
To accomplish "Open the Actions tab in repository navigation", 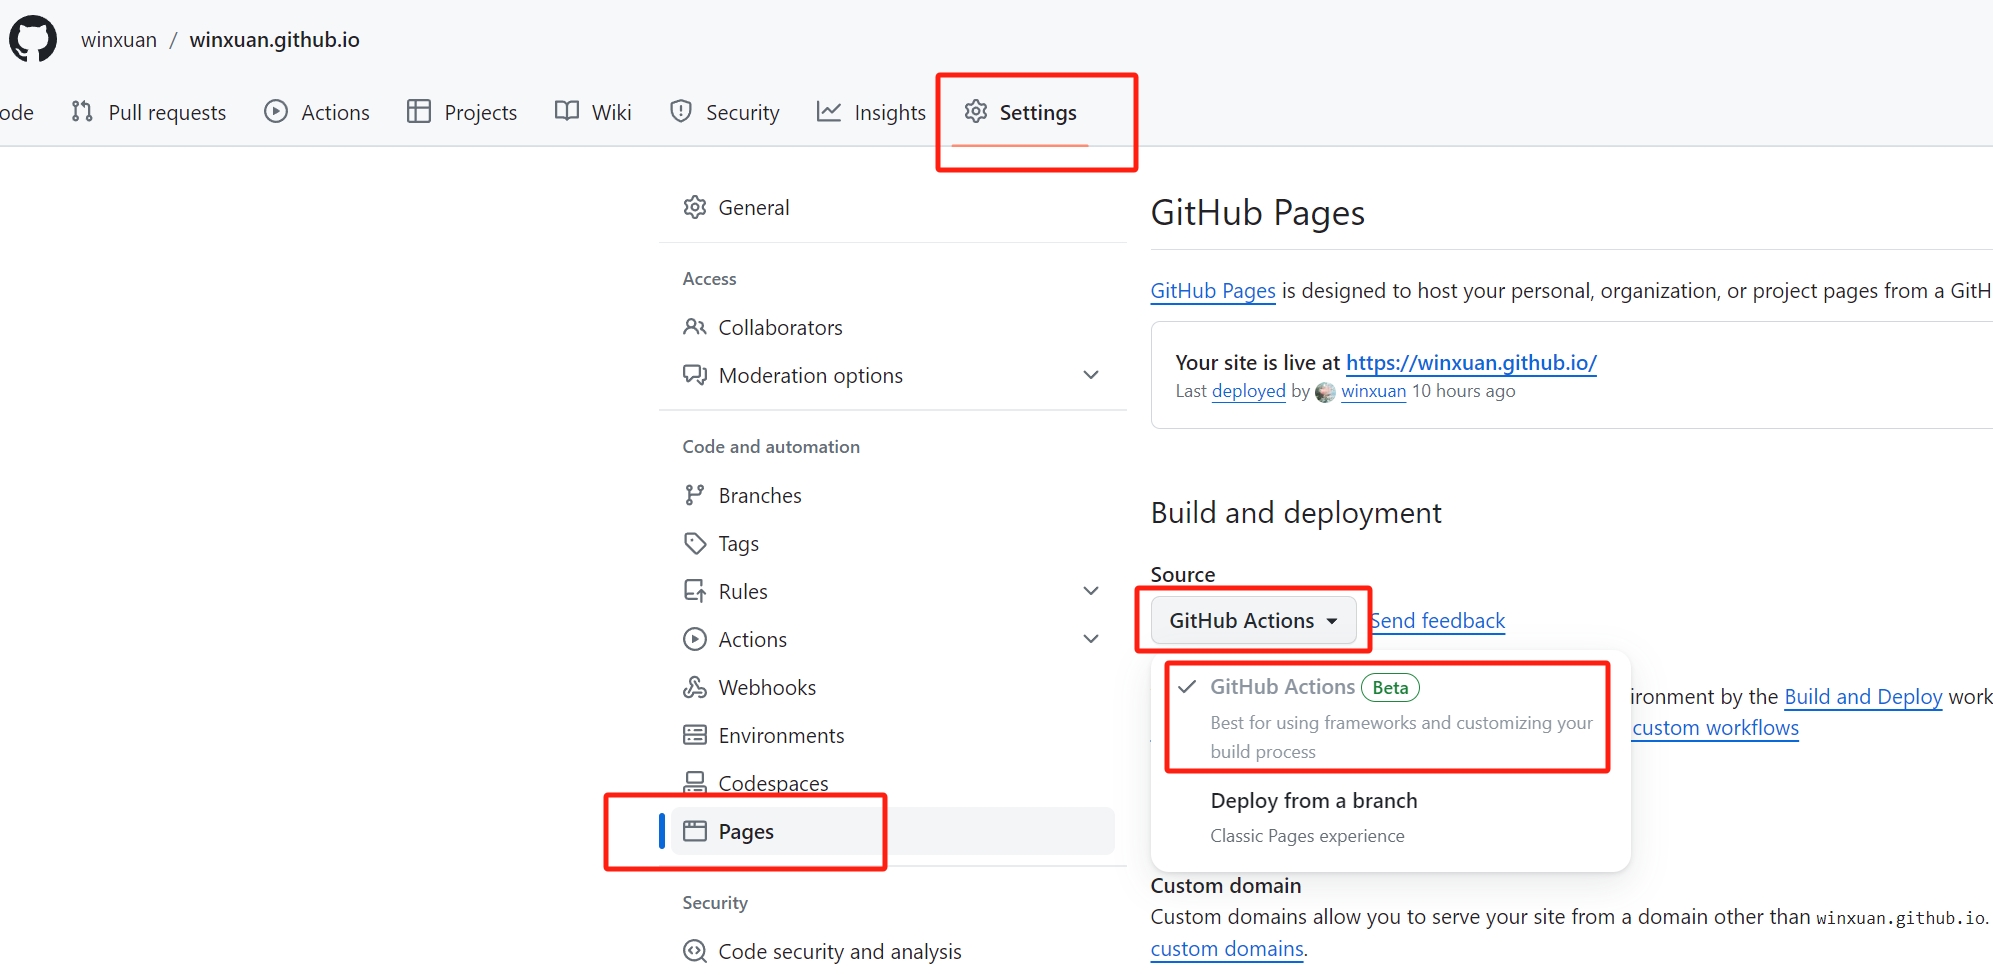I will 317,112.
